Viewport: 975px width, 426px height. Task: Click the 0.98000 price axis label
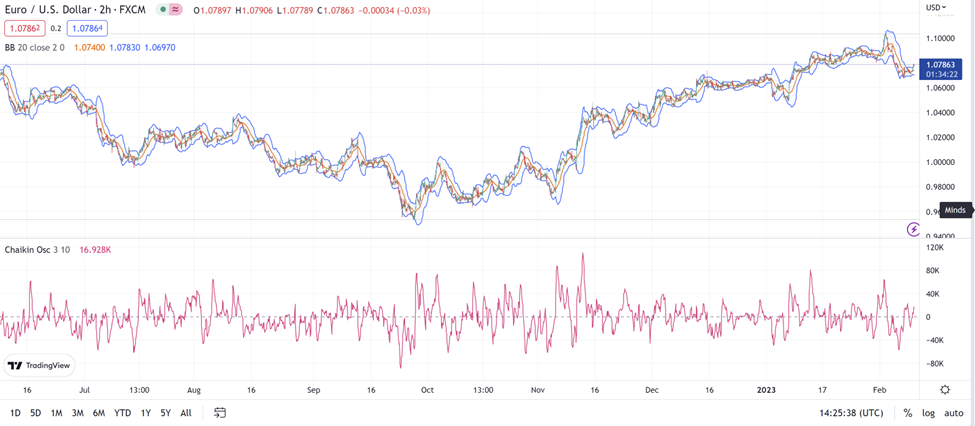click(940, 187)
